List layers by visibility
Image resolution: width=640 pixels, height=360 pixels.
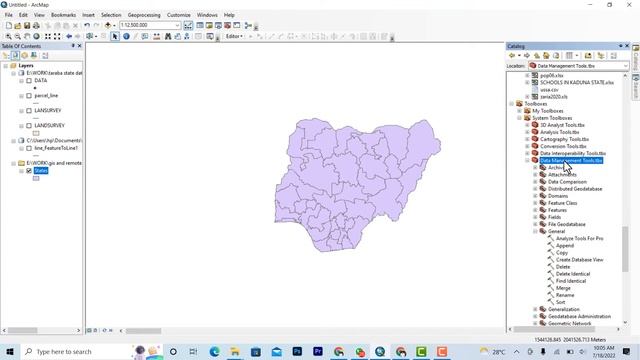coord(24,56)
